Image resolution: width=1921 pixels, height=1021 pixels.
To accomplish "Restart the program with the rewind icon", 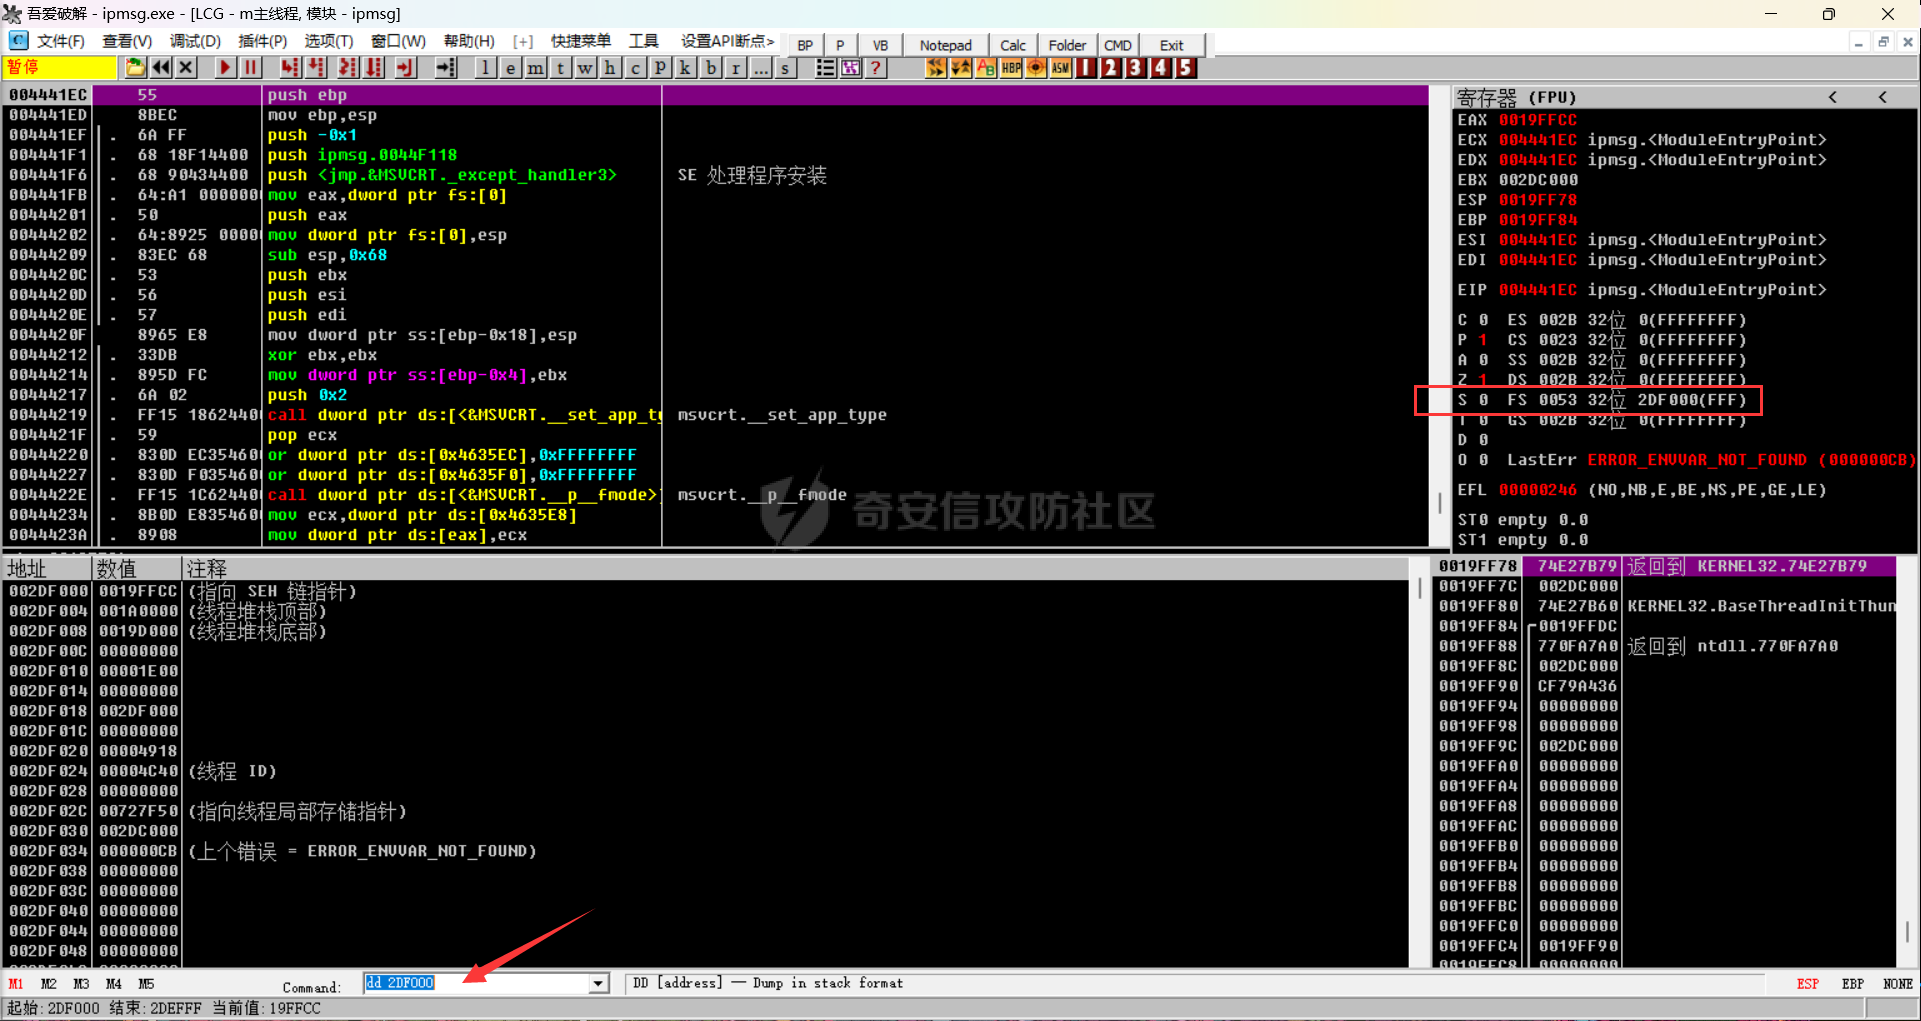I will pos(160,68).
